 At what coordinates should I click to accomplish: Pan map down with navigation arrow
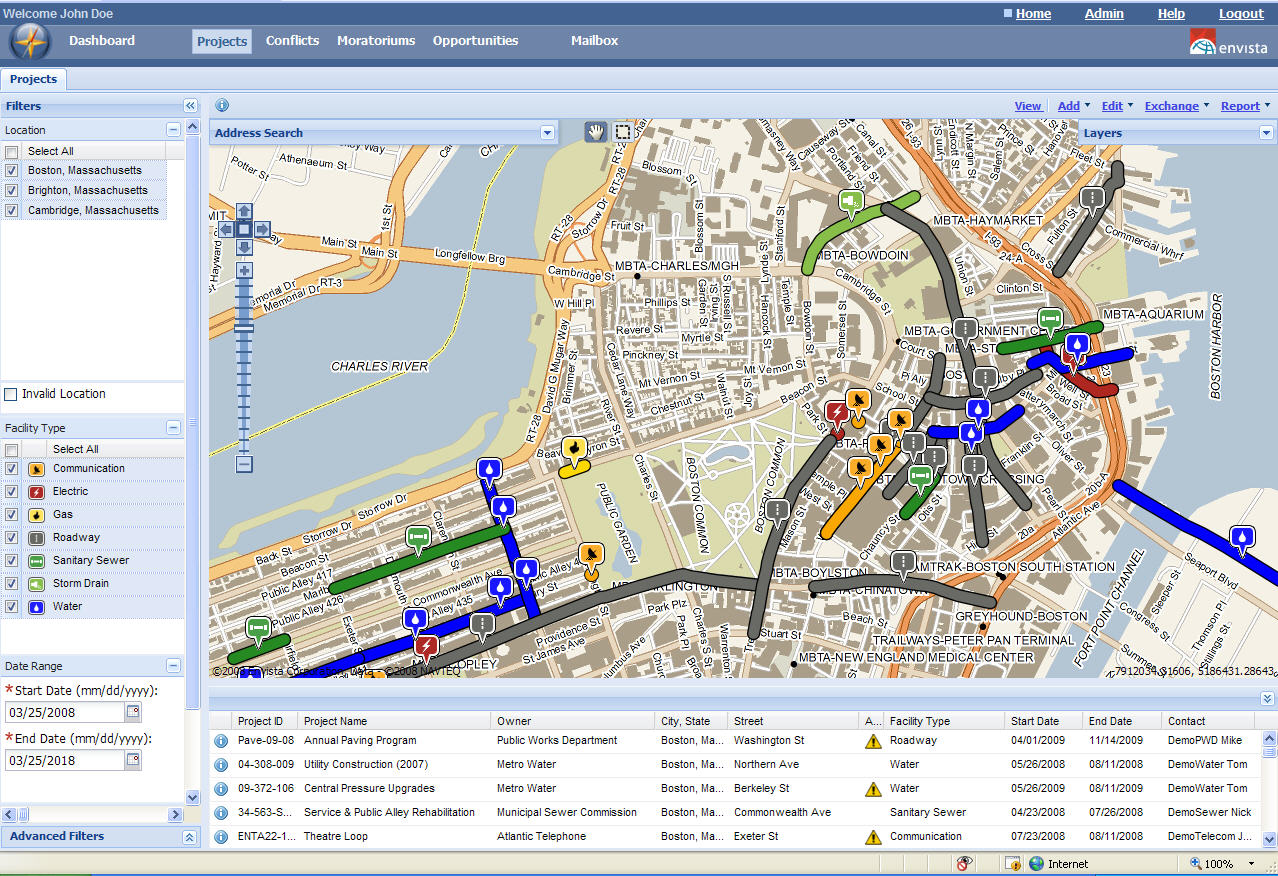click(244, 247)
